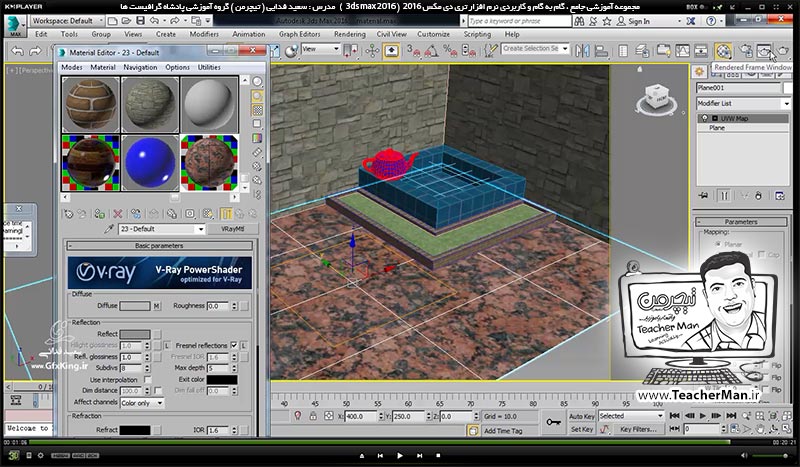Click the search binoculars icon
This screenshot has height=467, width=800.
tap(579, 21)
